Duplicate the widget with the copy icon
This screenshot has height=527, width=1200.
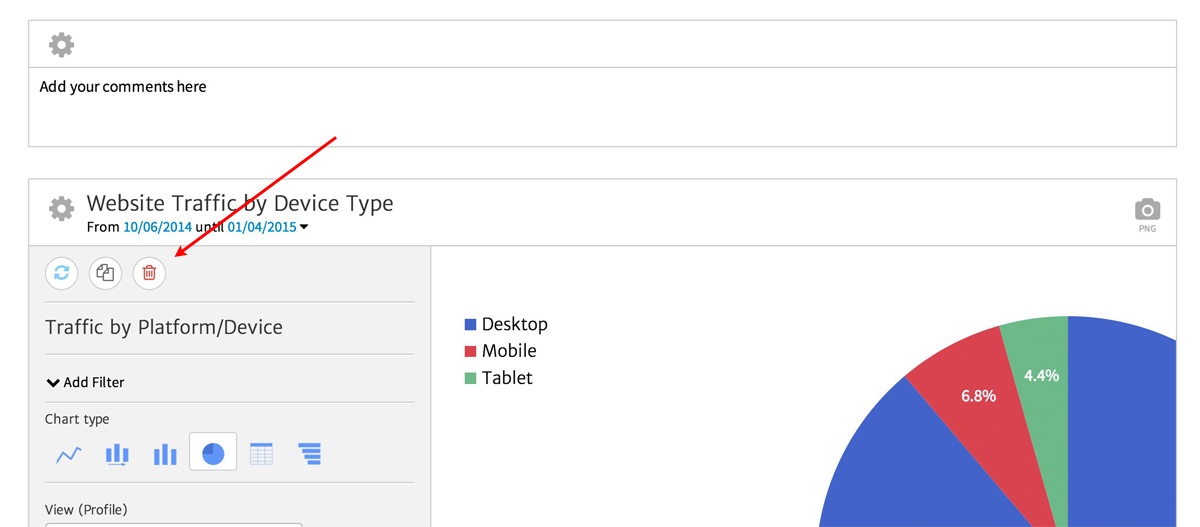[105, 273]
